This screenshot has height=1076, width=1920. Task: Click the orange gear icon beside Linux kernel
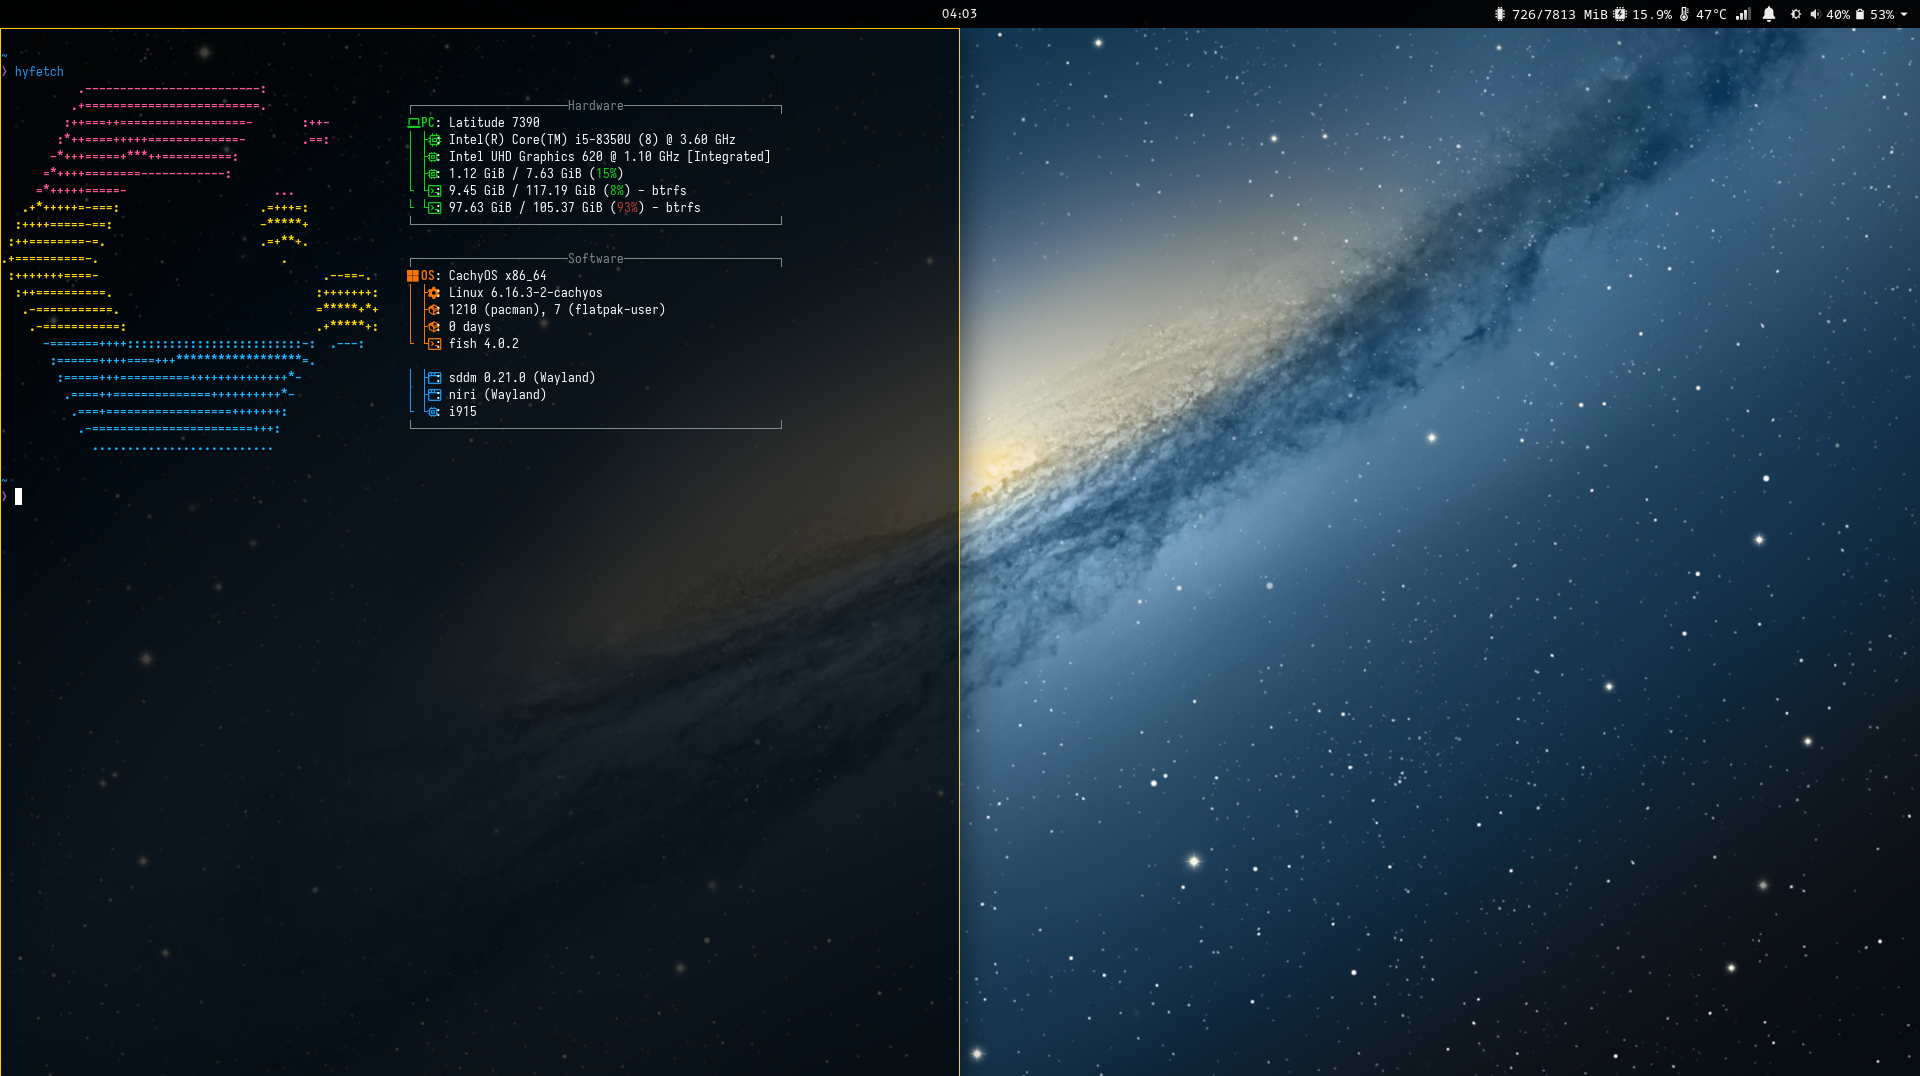pyautogui.click(x=434, y=293)
